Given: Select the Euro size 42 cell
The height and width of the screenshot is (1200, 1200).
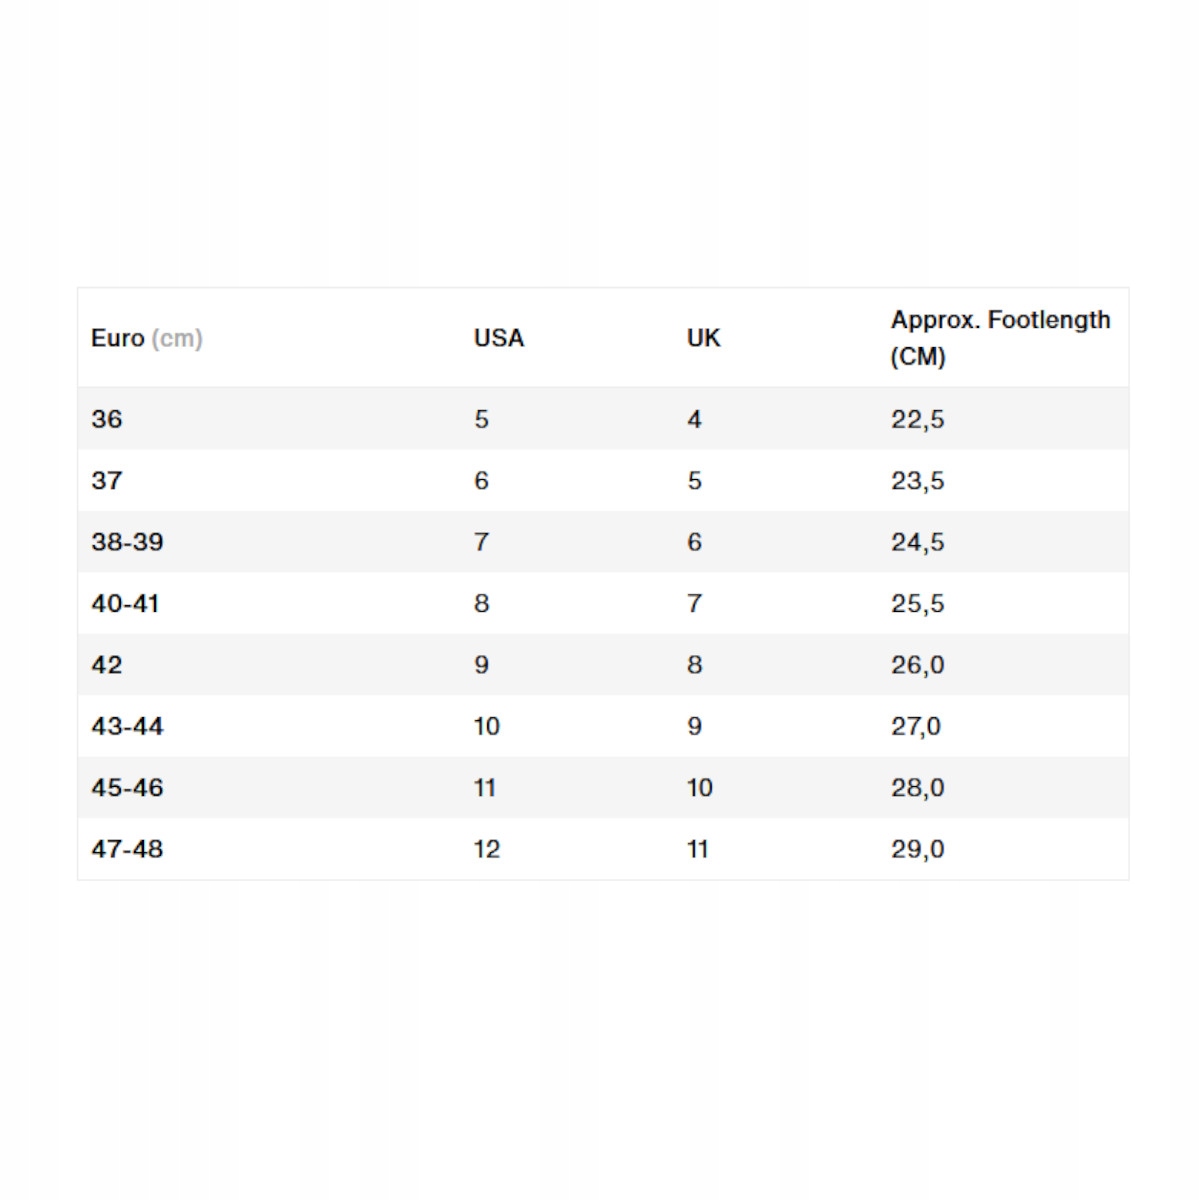Looking at the screenshot, I should (x=107, y=665).
